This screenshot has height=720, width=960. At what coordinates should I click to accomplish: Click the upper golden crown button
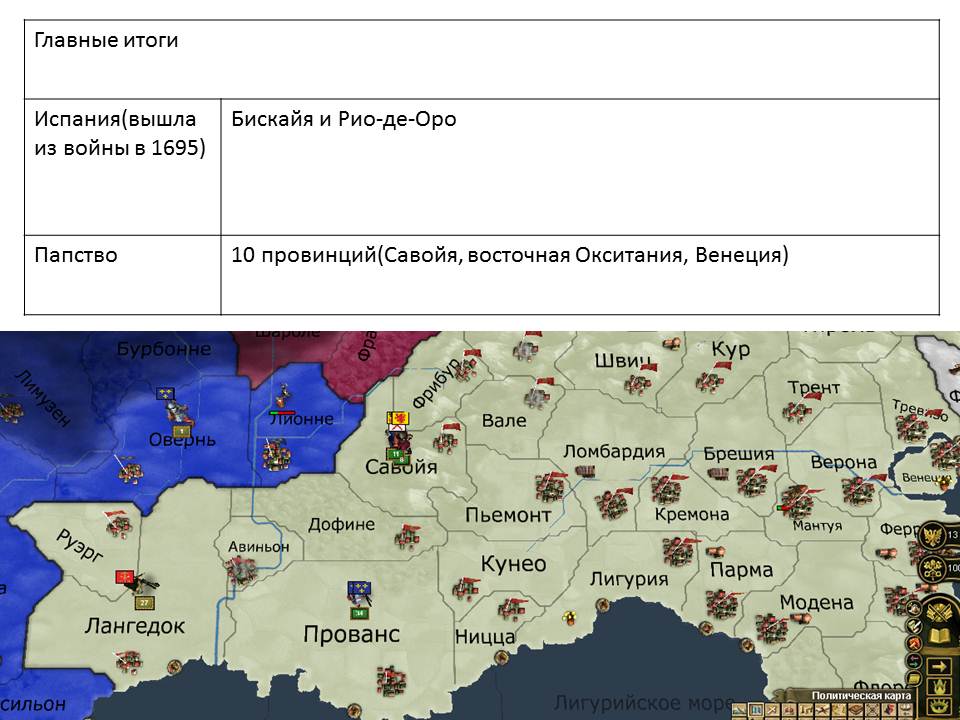(x=939, y=687)
